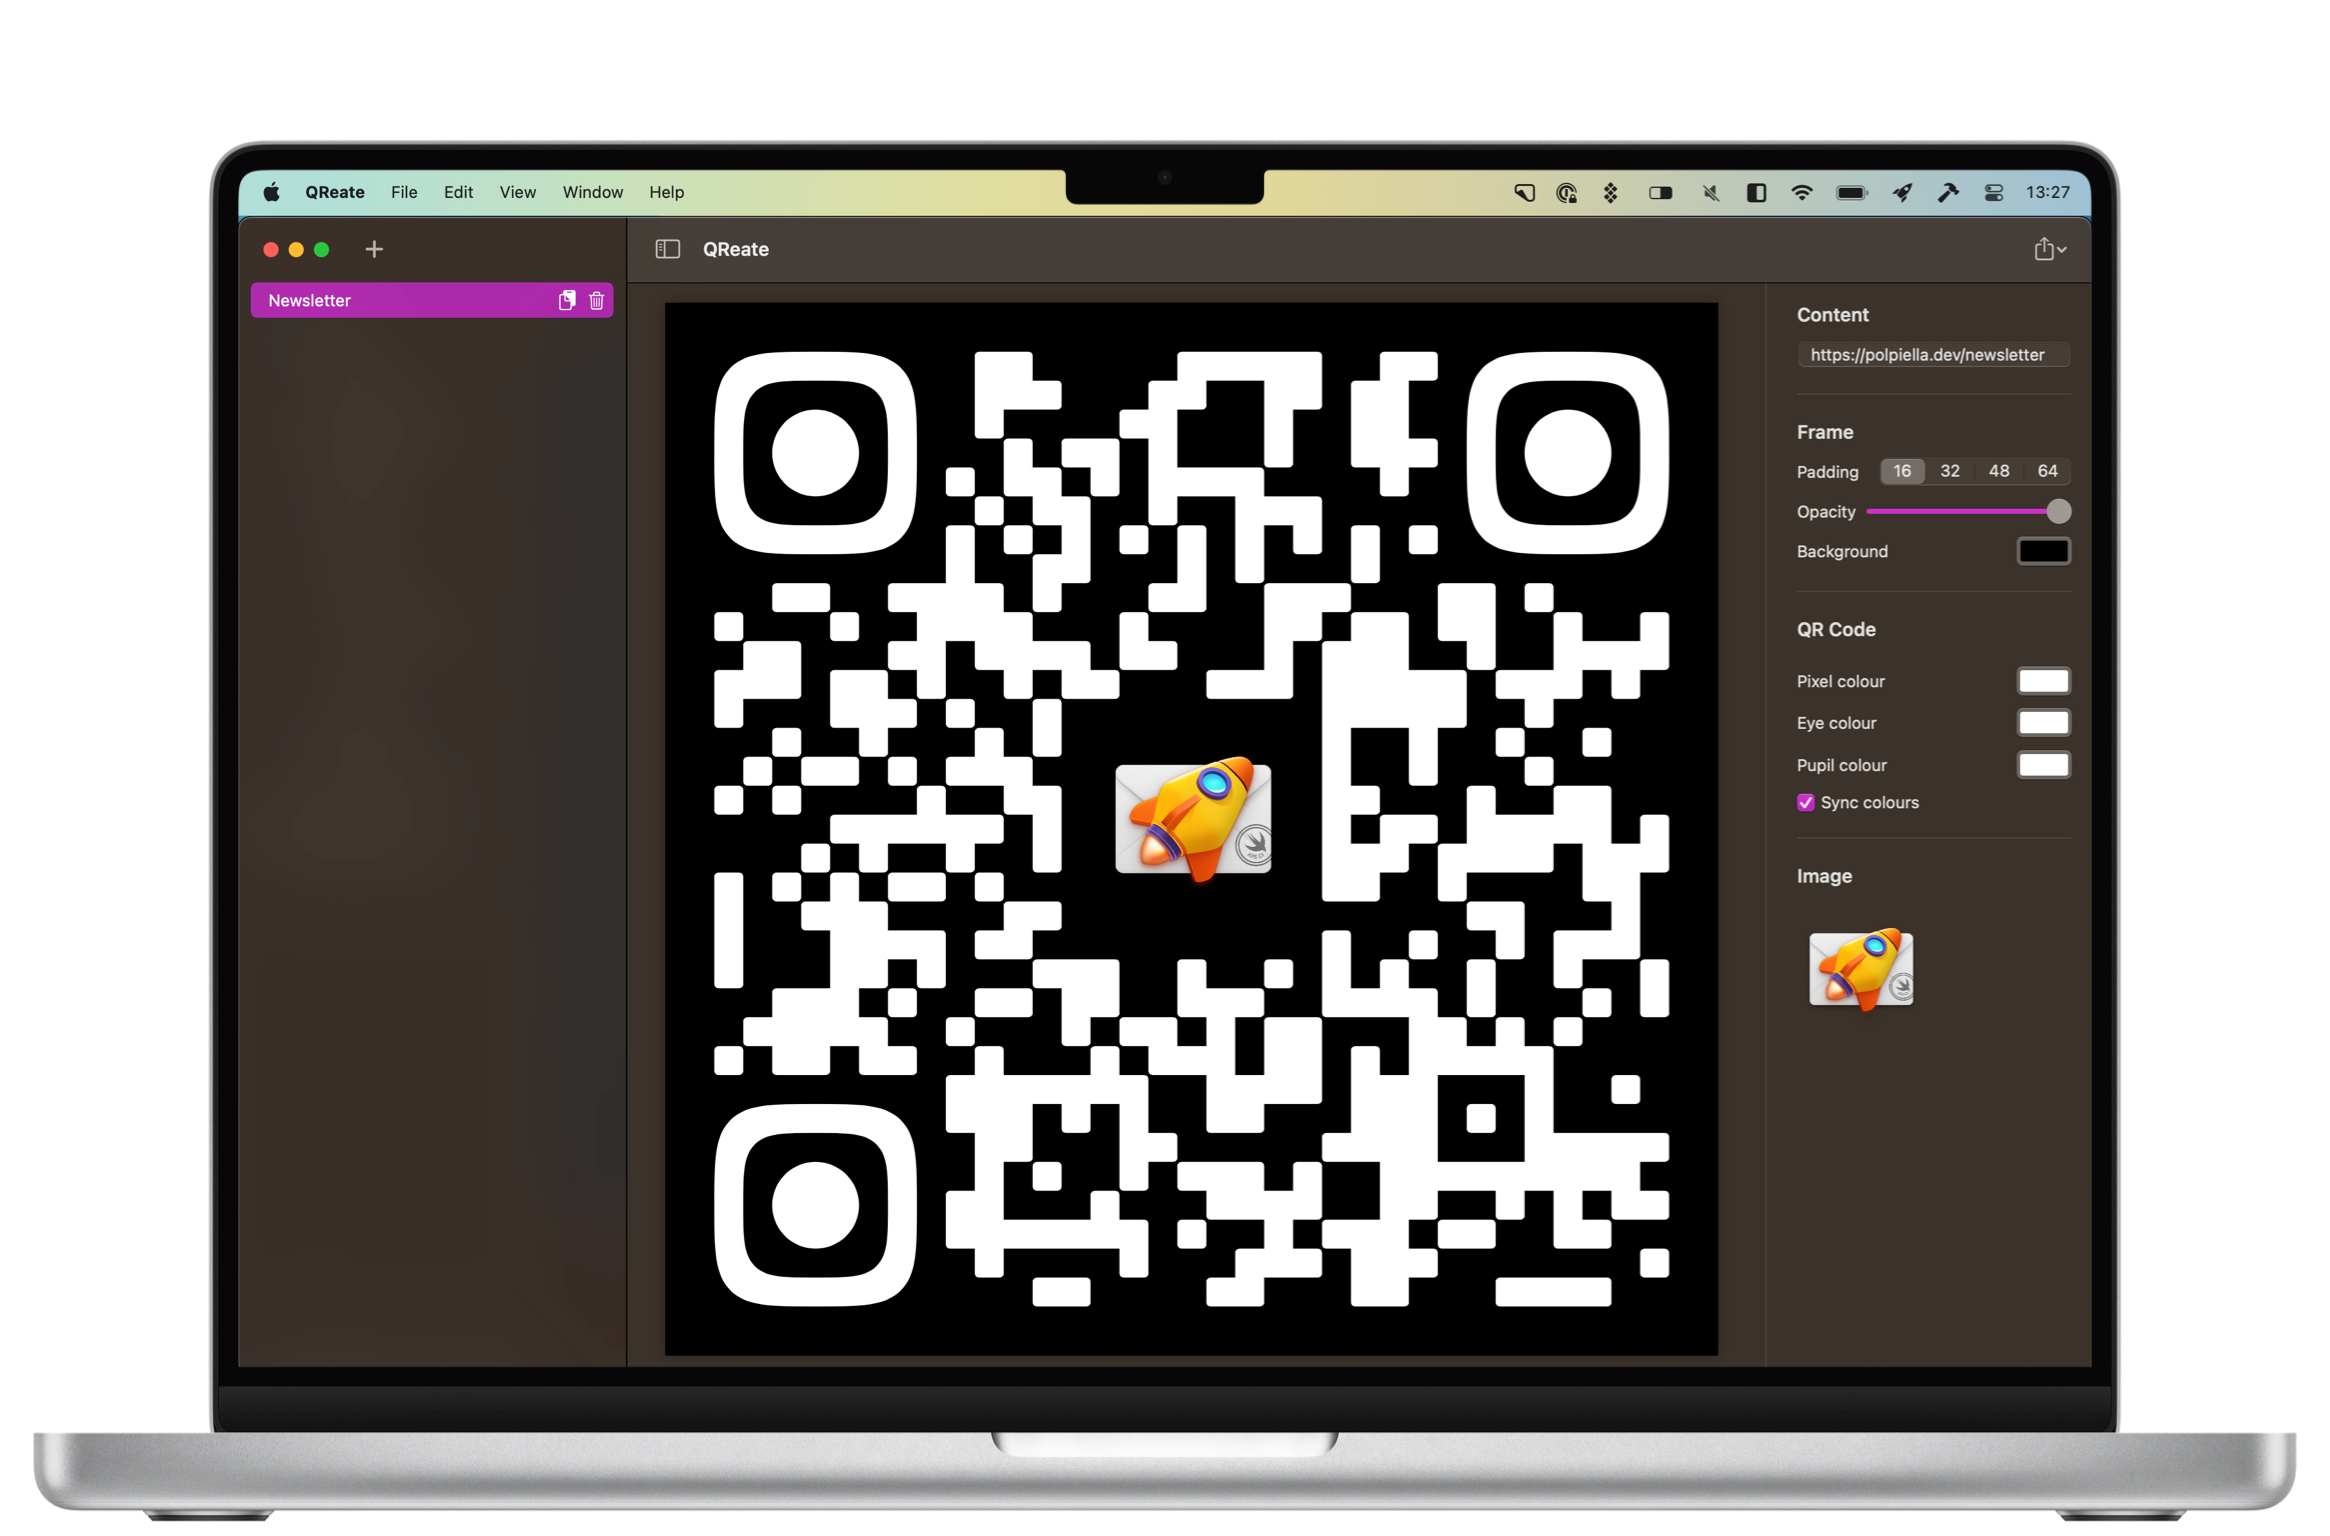Open Wi-Fi status menu
The image size is (2330, 1536).
[x=1801, y=192]
